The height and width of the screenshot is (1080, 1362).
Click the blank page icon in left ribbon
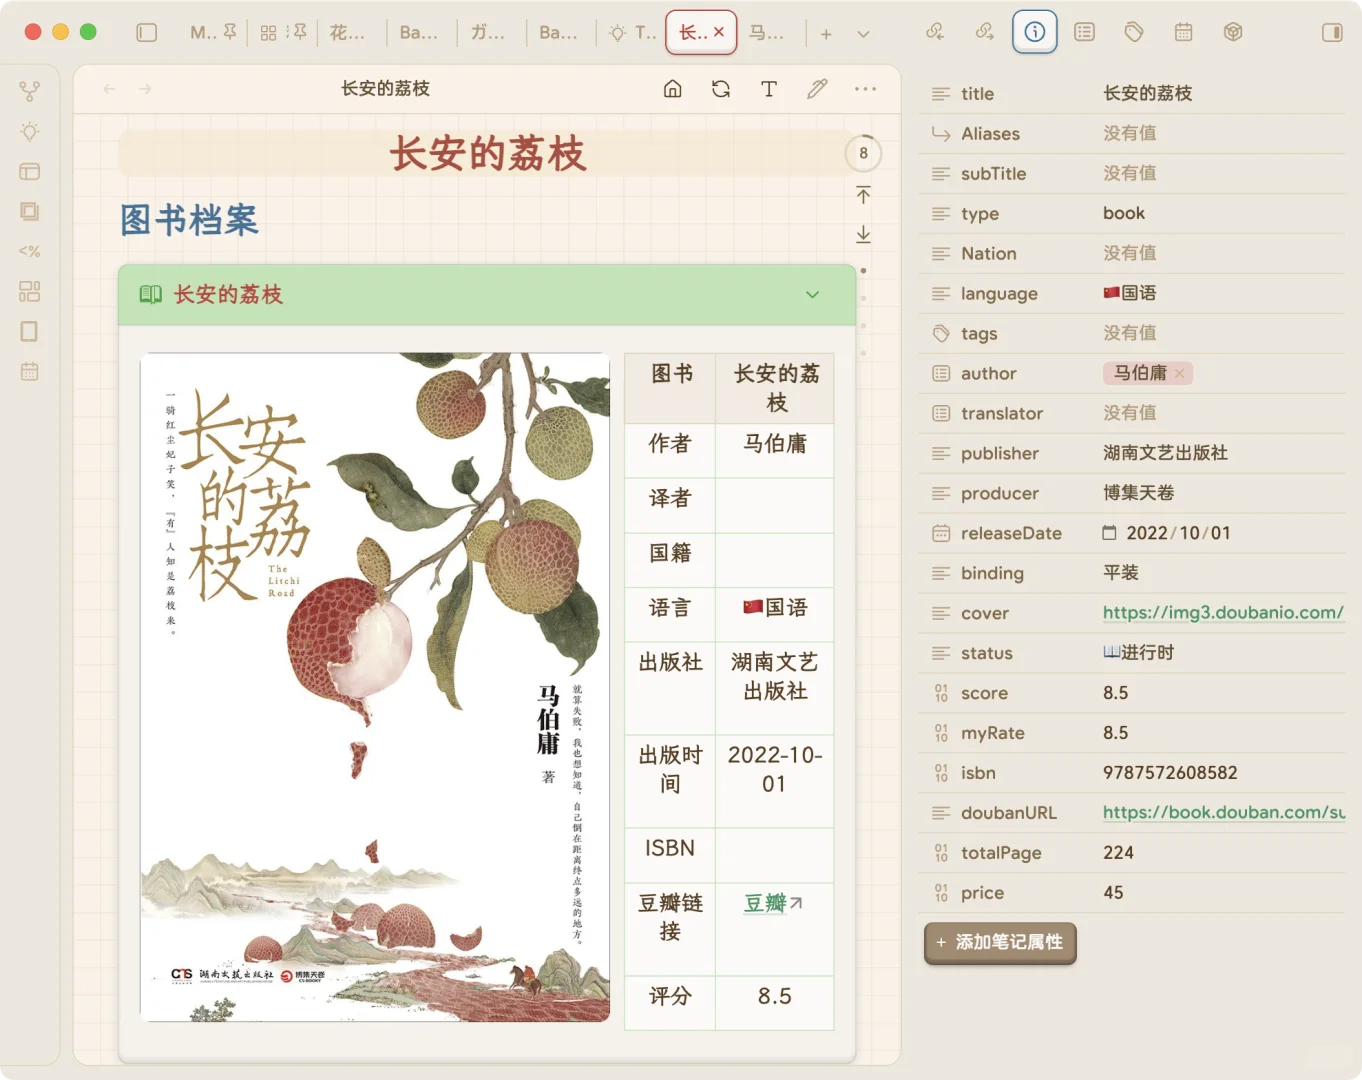tap(30, 332)
